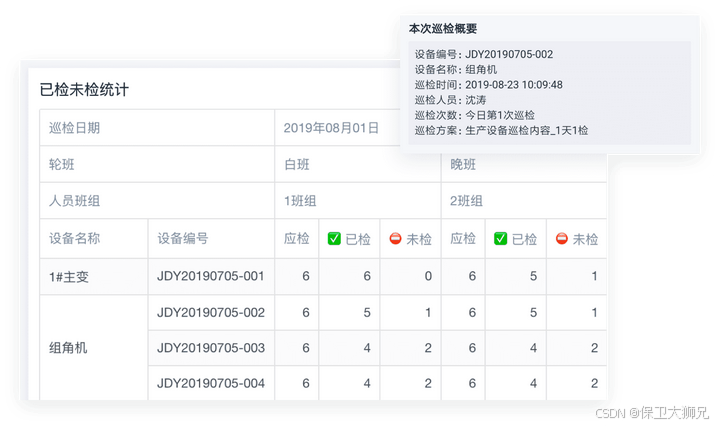Screen dimensions: 720x426
Task: Click the 巡检日期 row label
Action: tap(74, 128)
